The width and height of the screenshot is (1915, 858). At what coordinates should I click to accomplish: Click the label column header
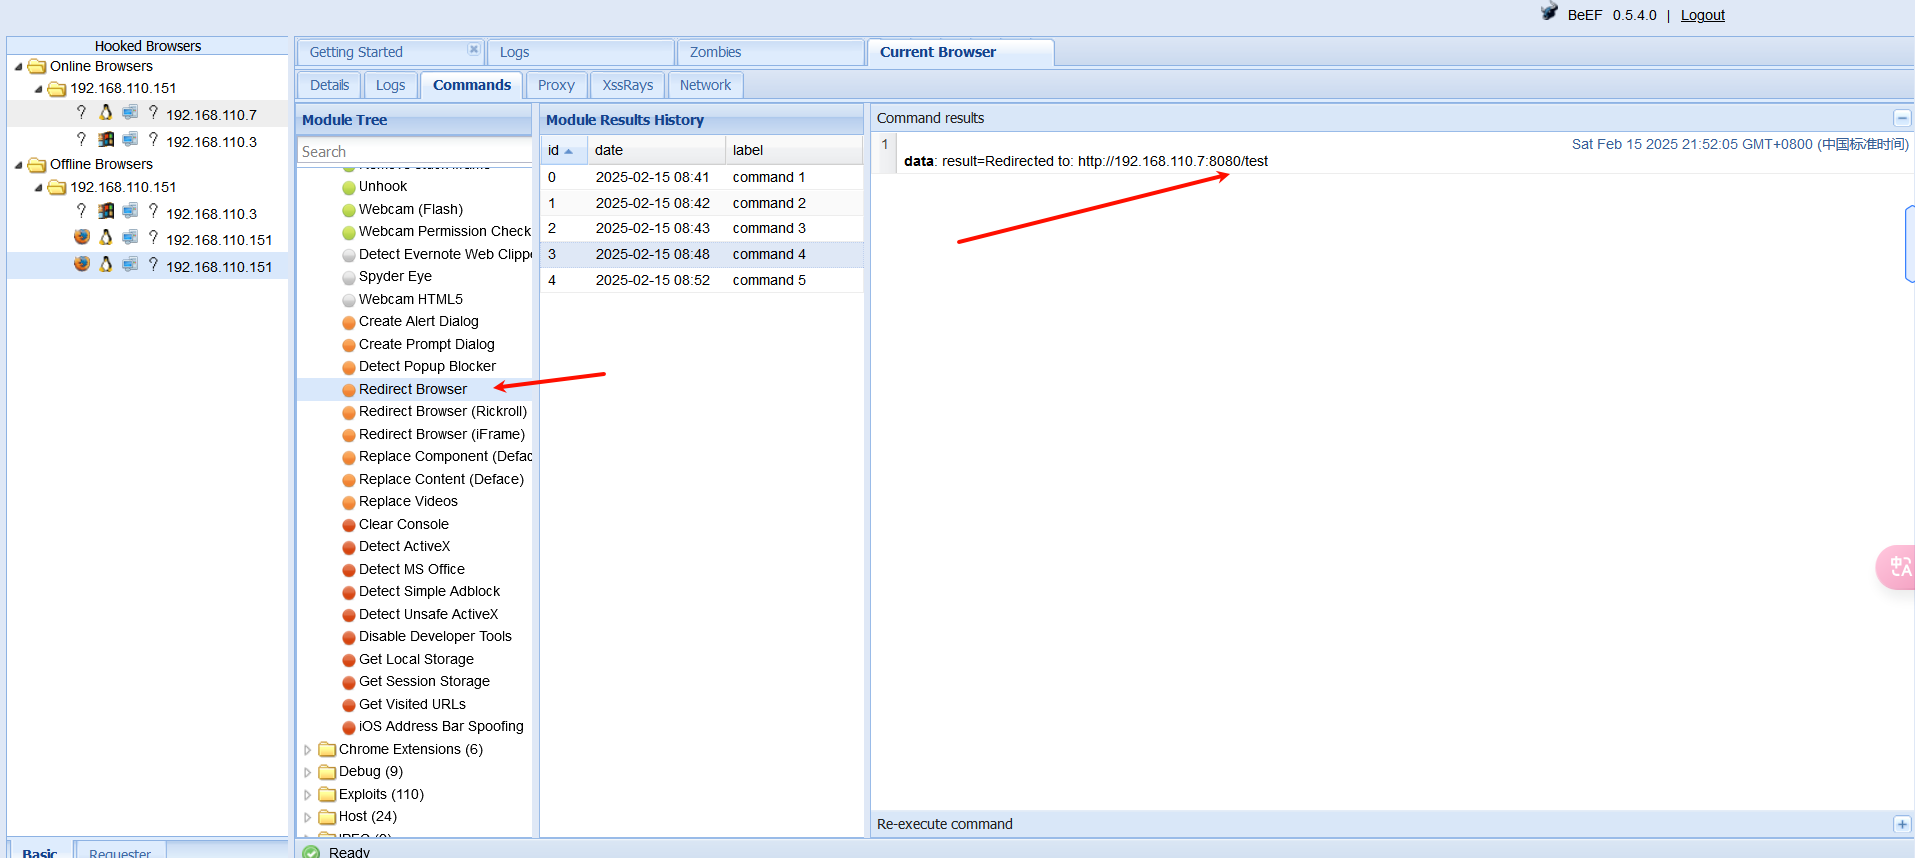[x=794, y=150]
